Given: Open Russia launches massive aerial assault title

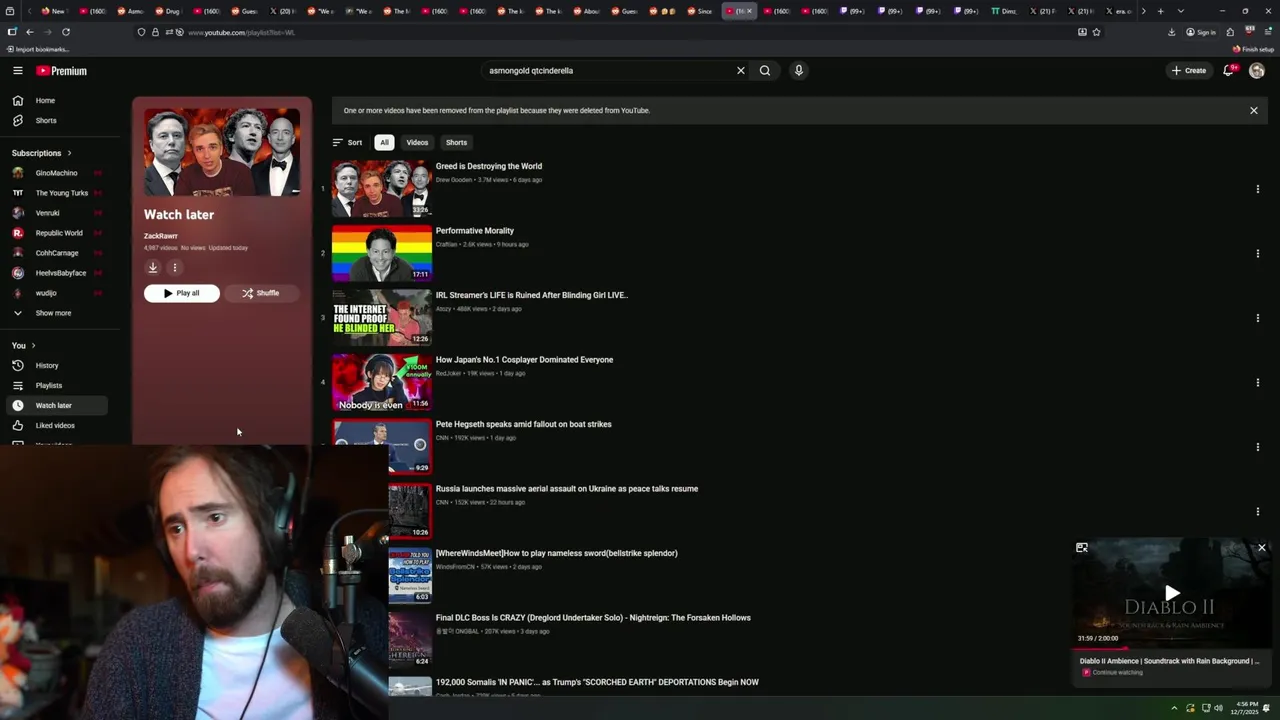Looking at the screenshot, I should (567, 489).
